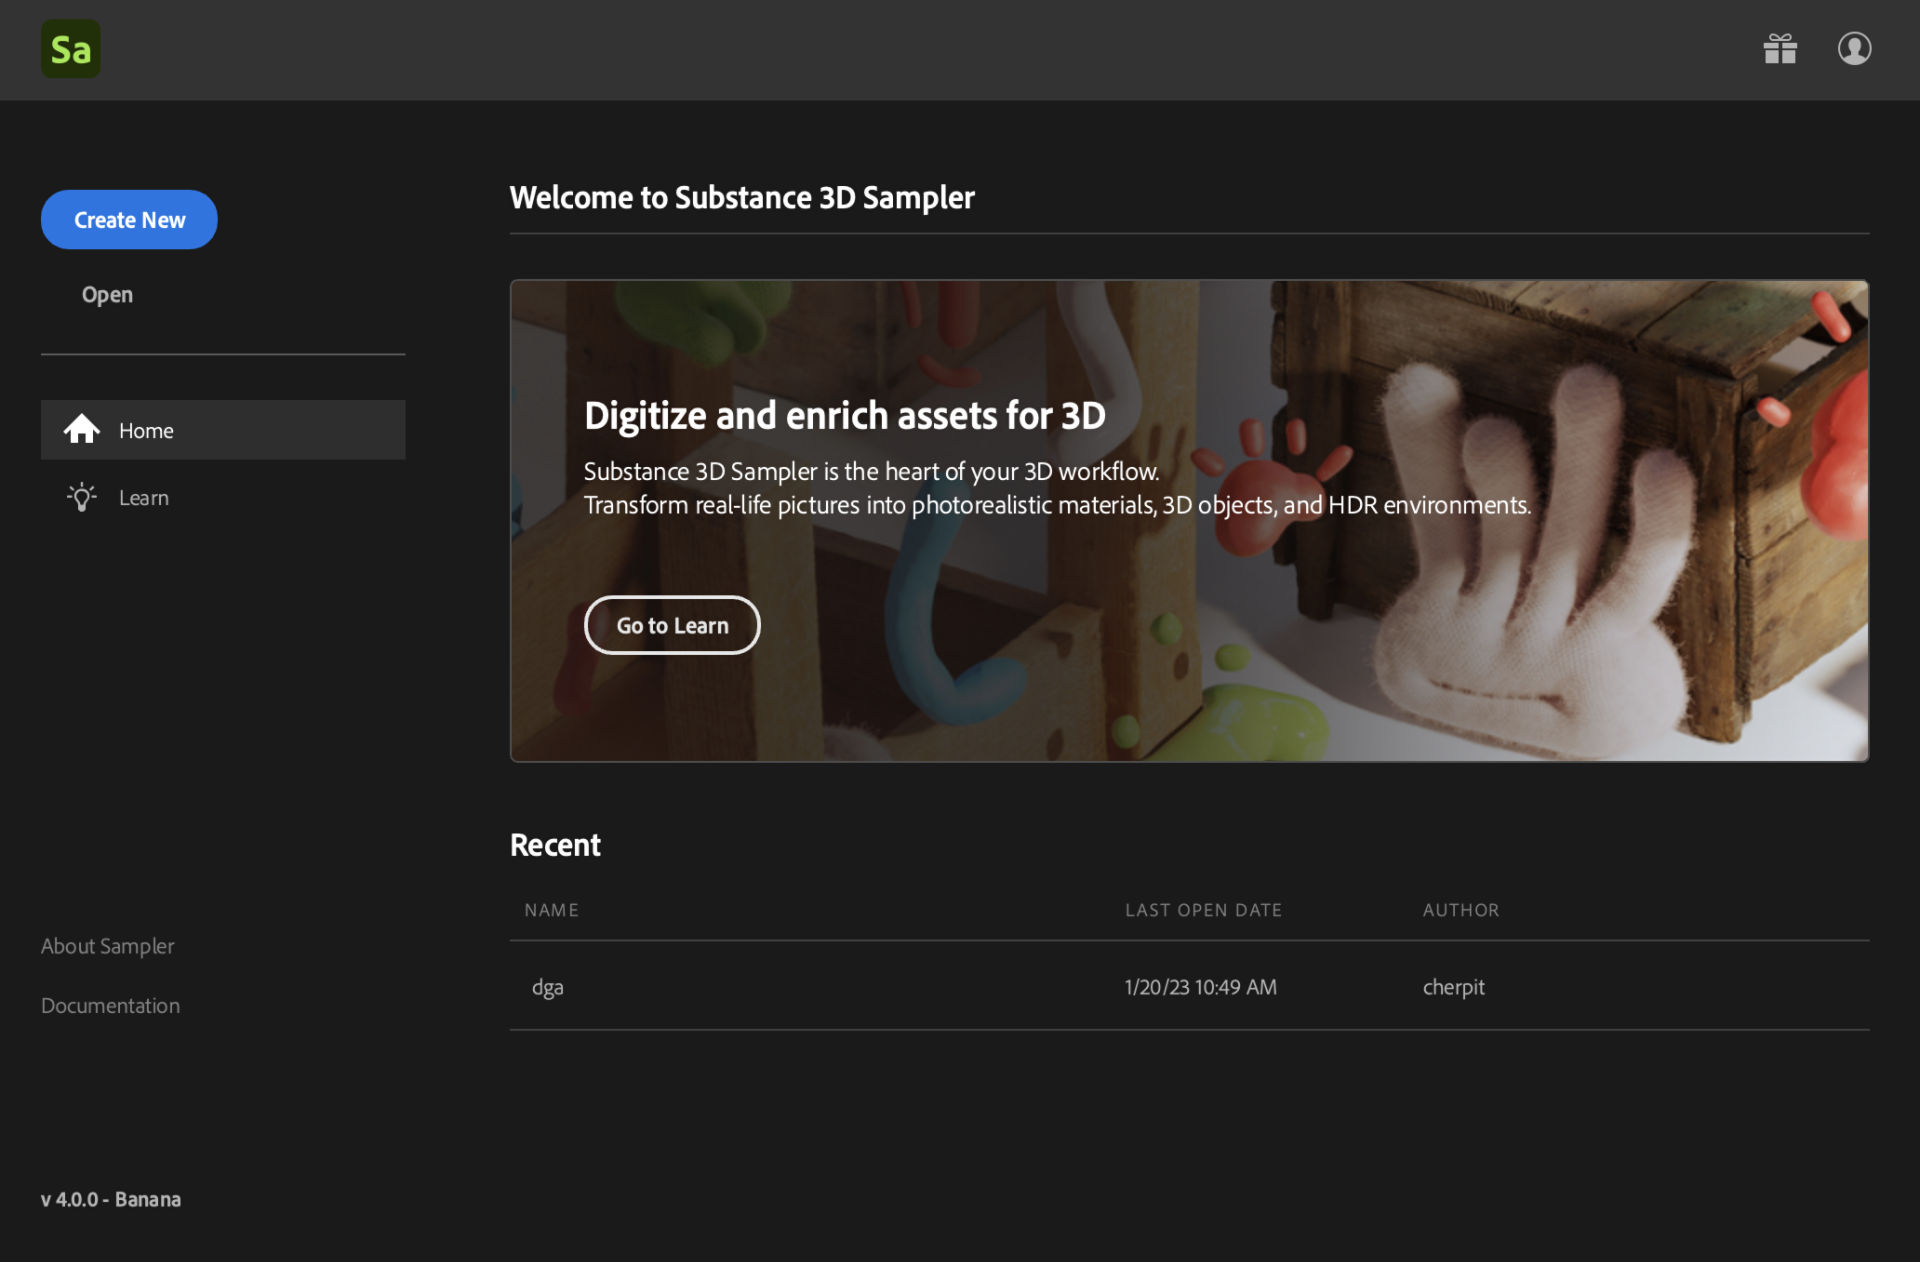Click the version label v 4.0.0 - Banana
The height and width of the screenshot is (1262, 1920).
(x=110, y=1199)
